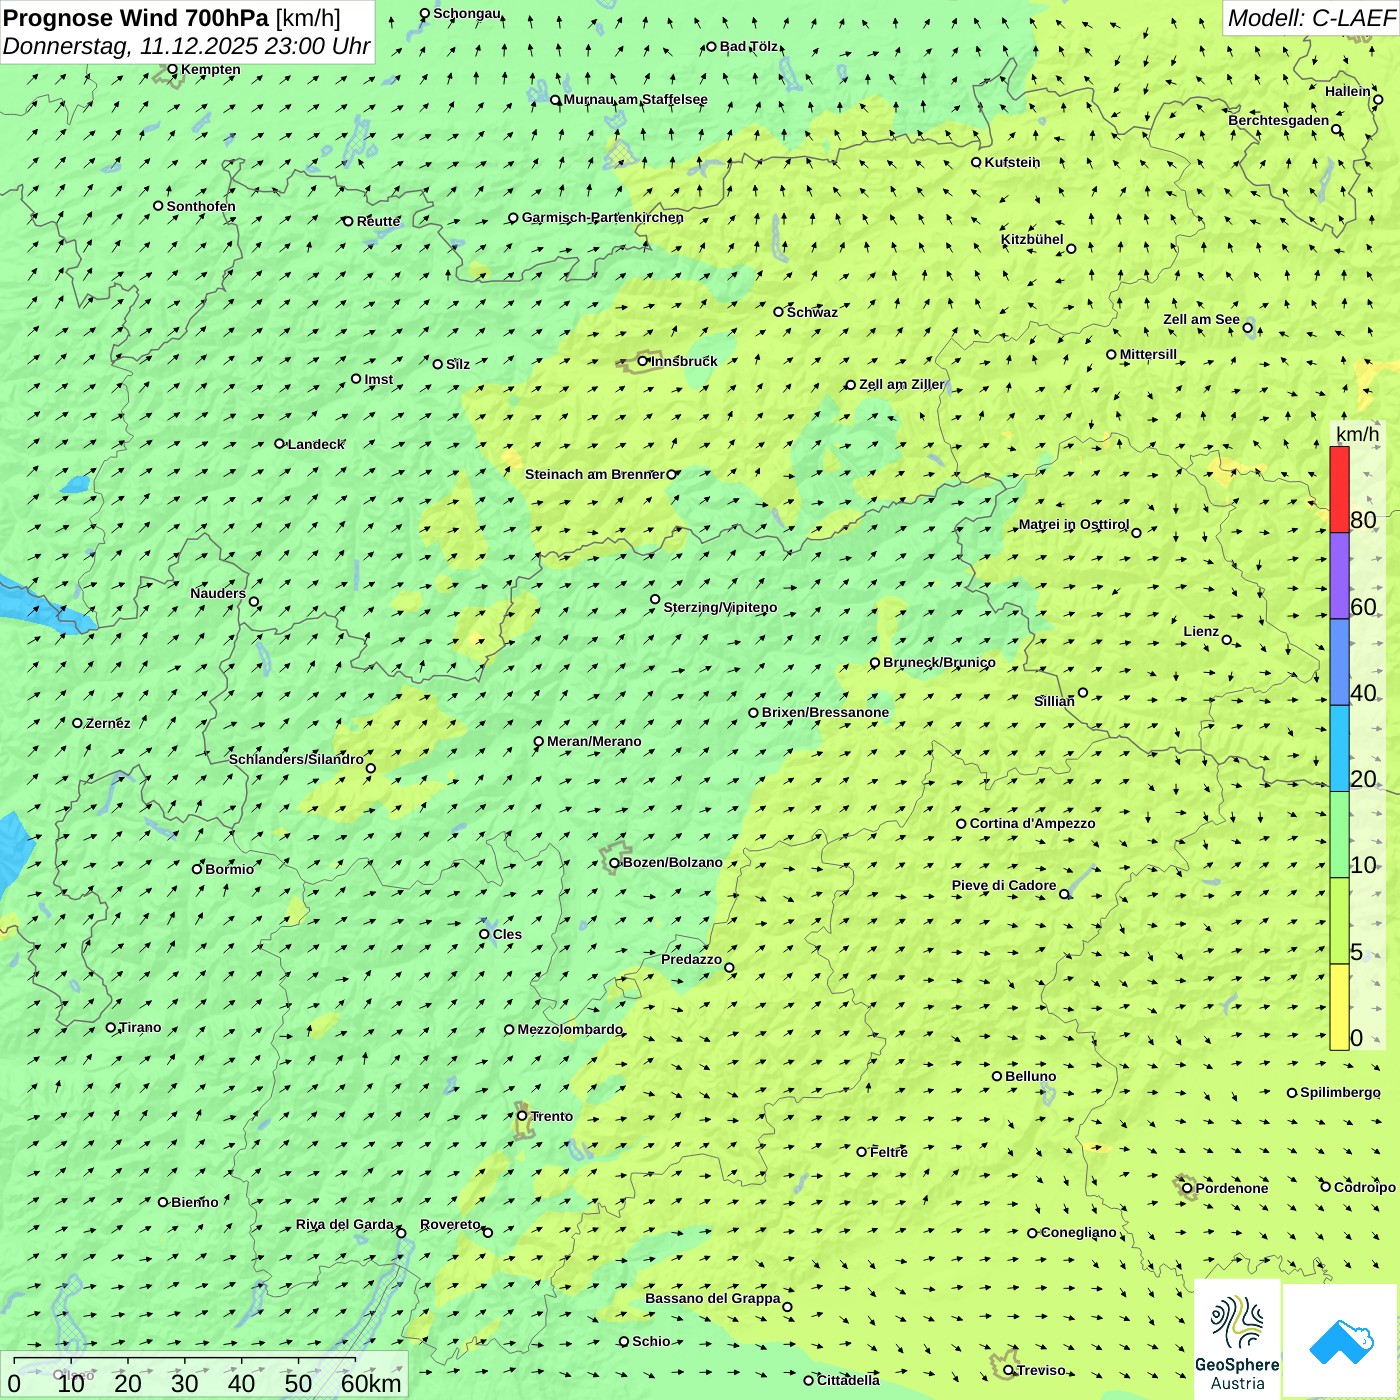Click the 'Berchtesgaden' label

1279,120
